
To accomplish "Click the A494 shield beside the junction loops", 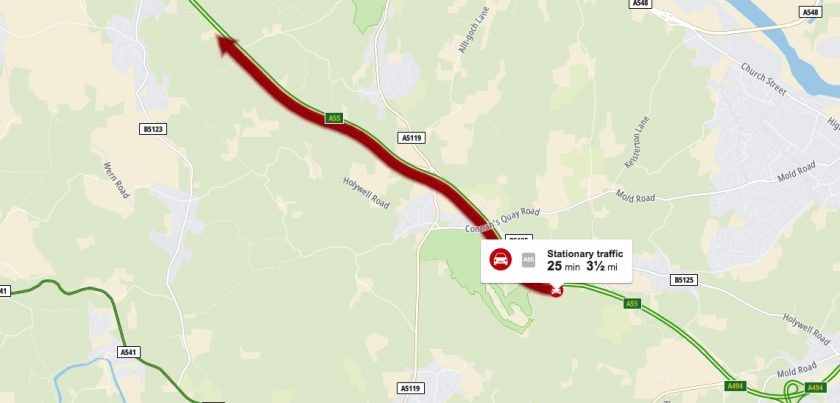I will (815, 386).
